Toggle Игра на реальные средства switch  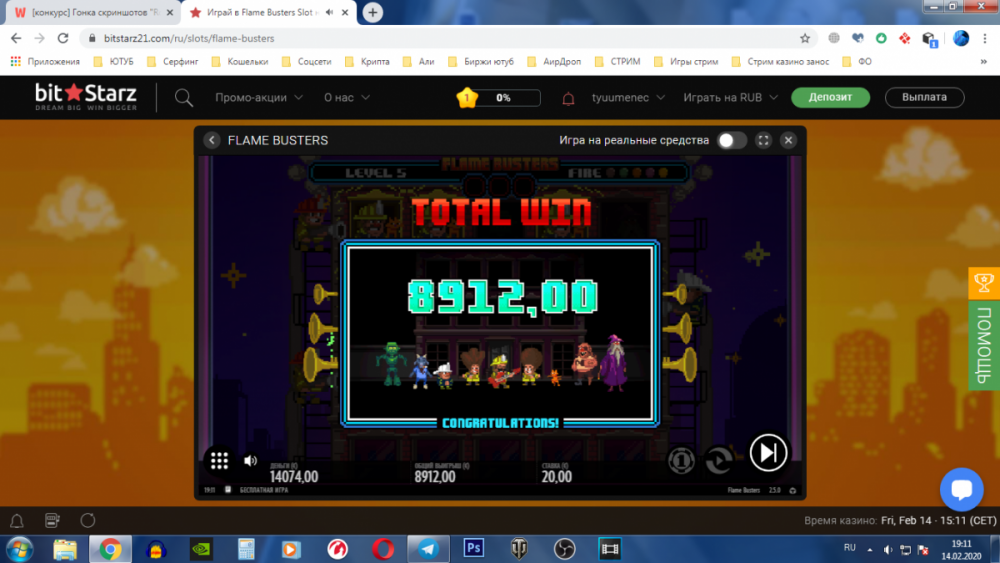pos(731,140)
